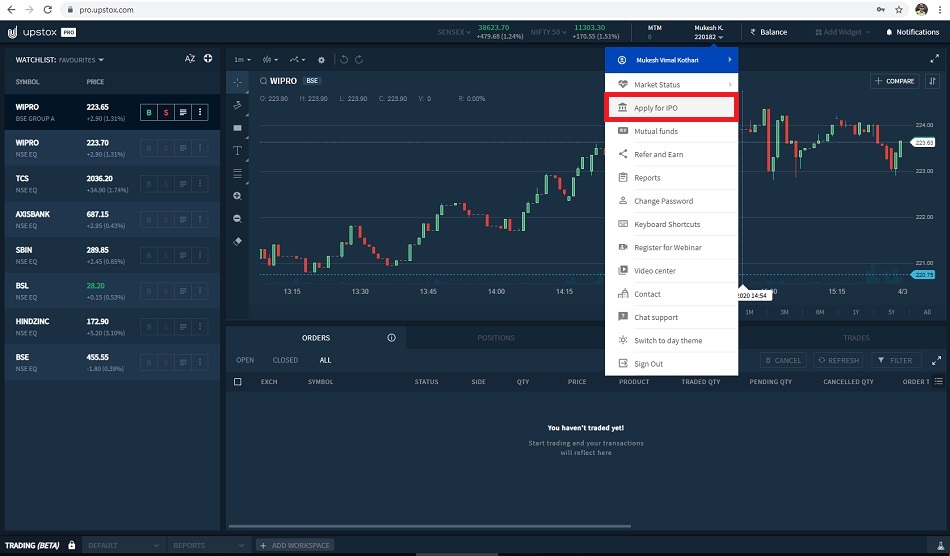Click the Compare button
The image size is (950, 556).
pyautogui.click(x=895, y=81)
